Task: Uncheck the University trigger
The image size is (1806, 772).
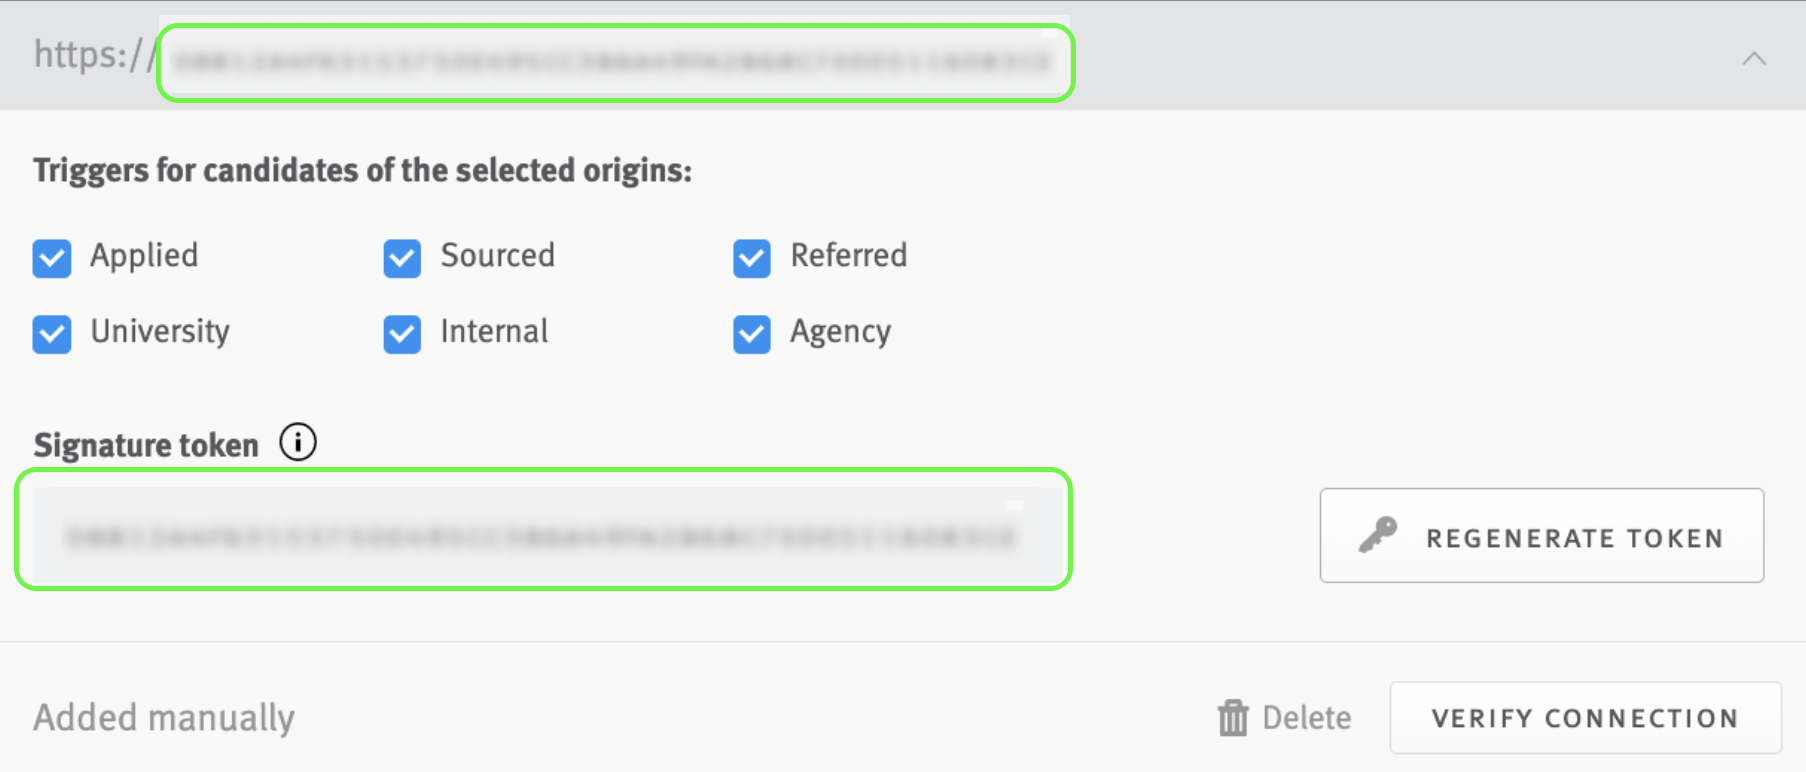Action: tap(51, 334)
